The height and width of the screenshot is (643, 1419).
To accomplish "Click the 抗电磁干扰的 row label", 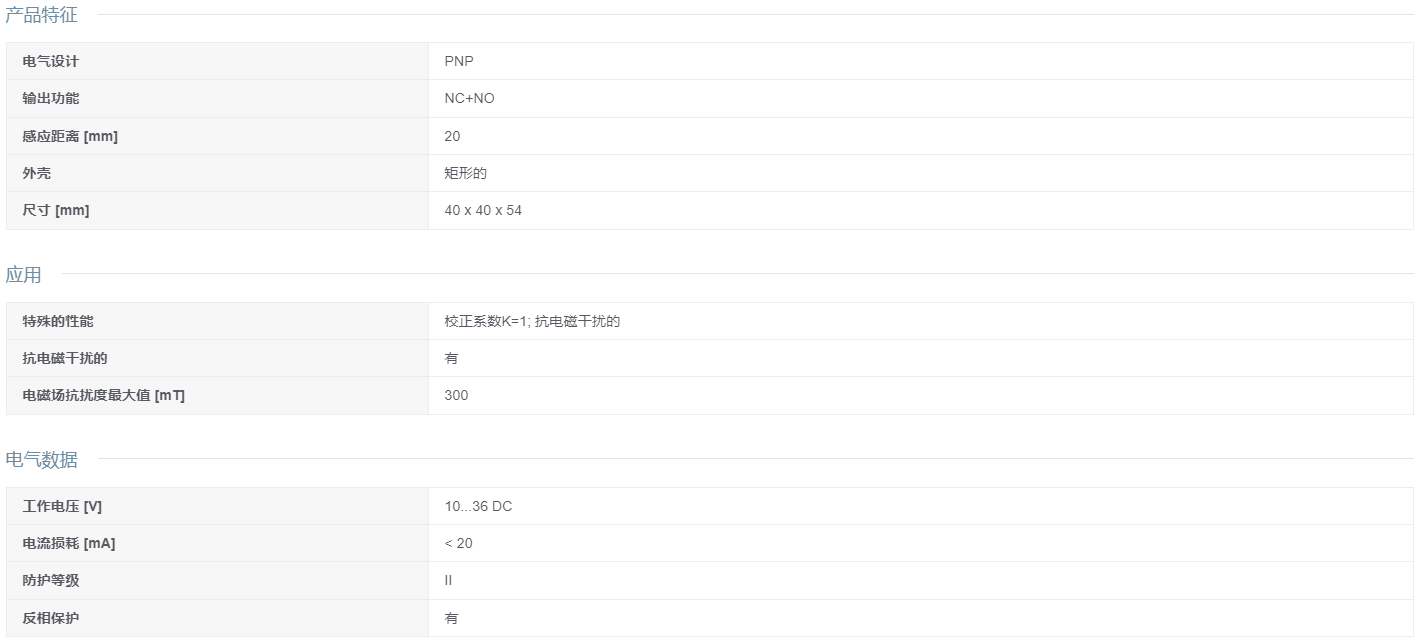I will point(65,358).
